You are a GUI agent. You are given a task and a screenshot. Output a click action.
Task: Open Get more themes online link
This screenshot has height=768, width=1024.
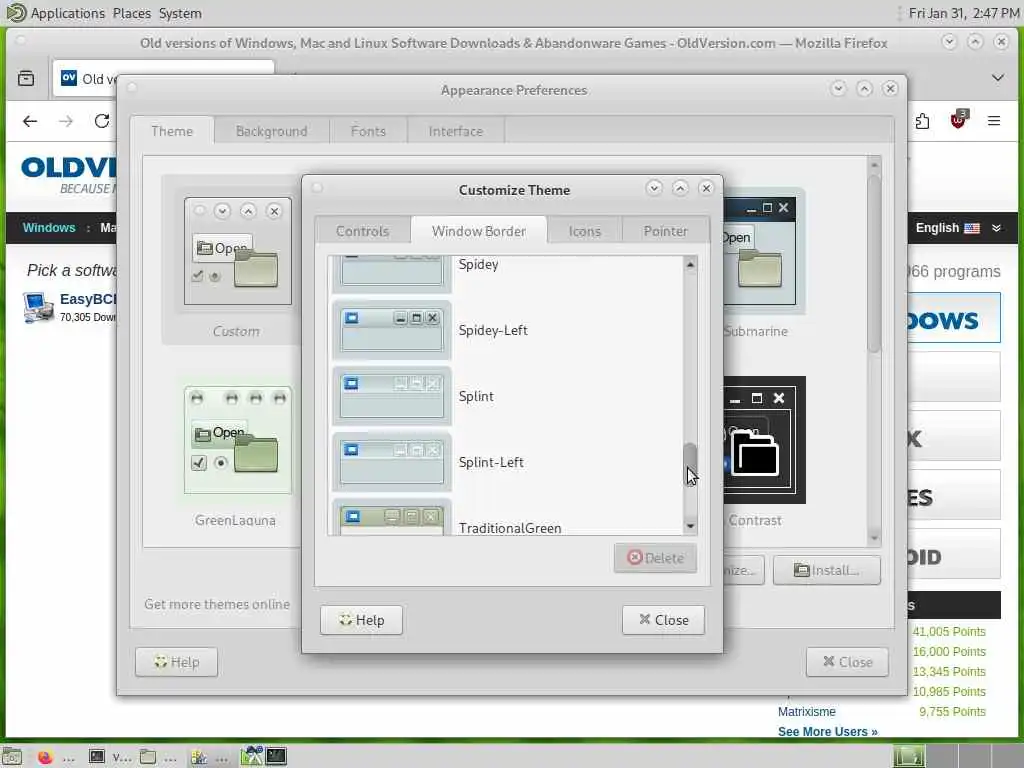pos(217,604)
